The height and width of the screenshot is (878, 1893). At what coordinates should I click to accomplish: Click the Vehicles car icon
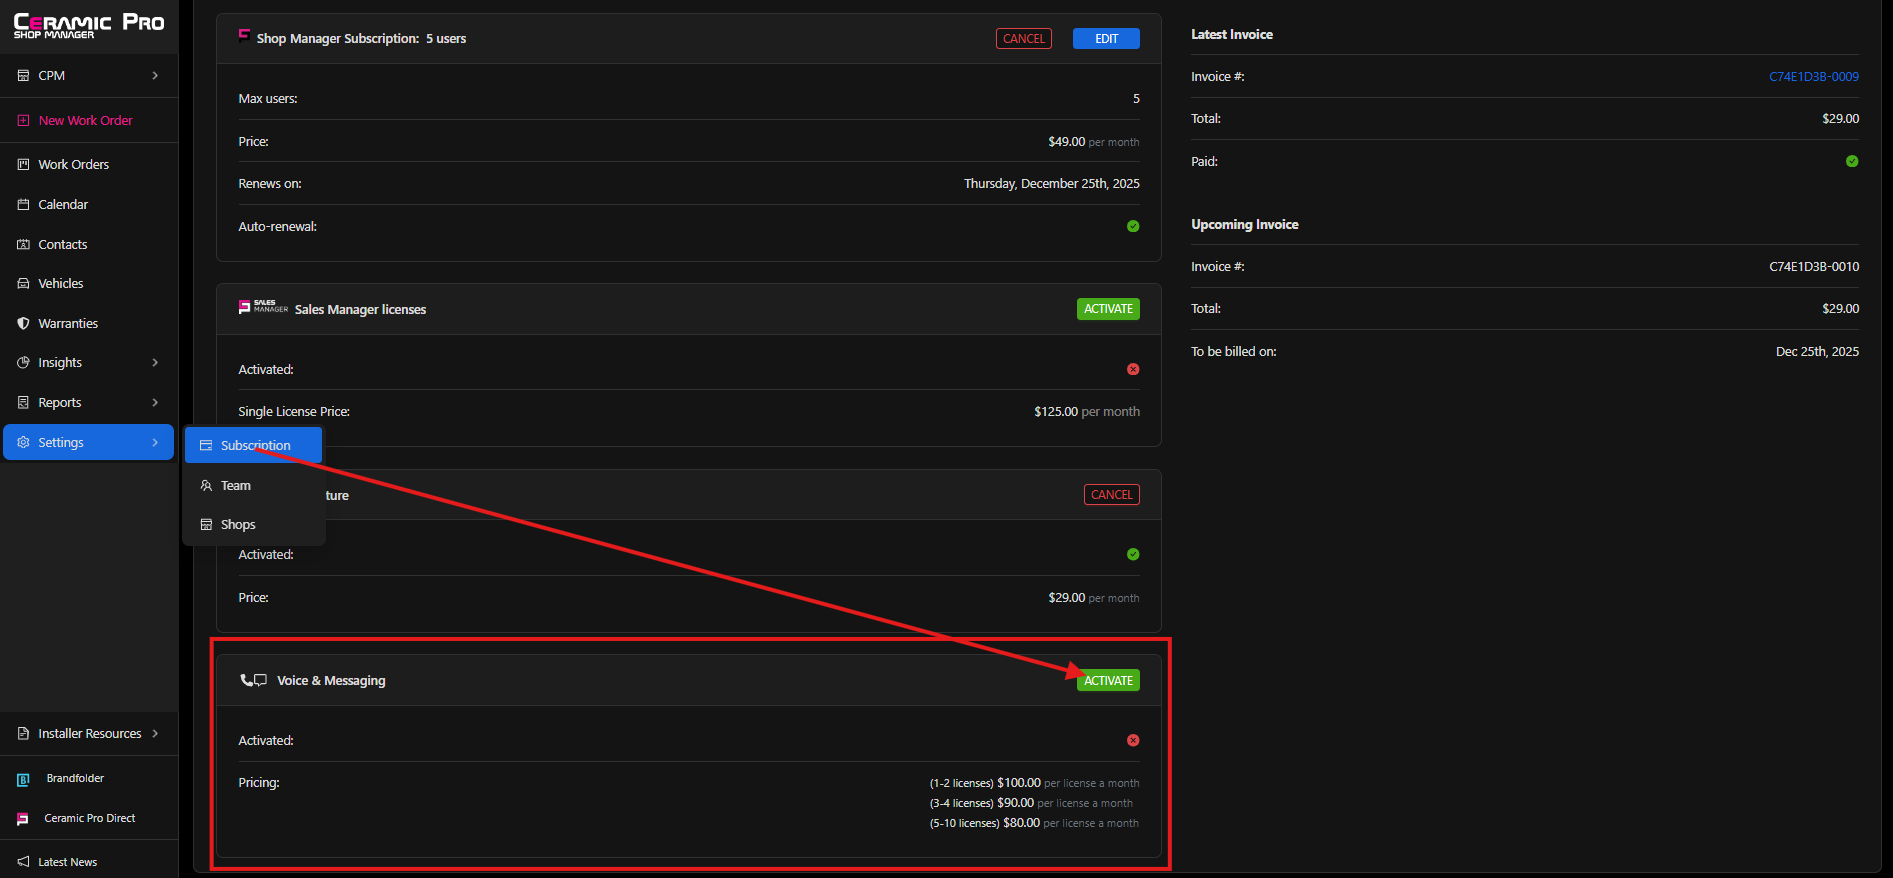pyautogui.click(x=23, y=284)
